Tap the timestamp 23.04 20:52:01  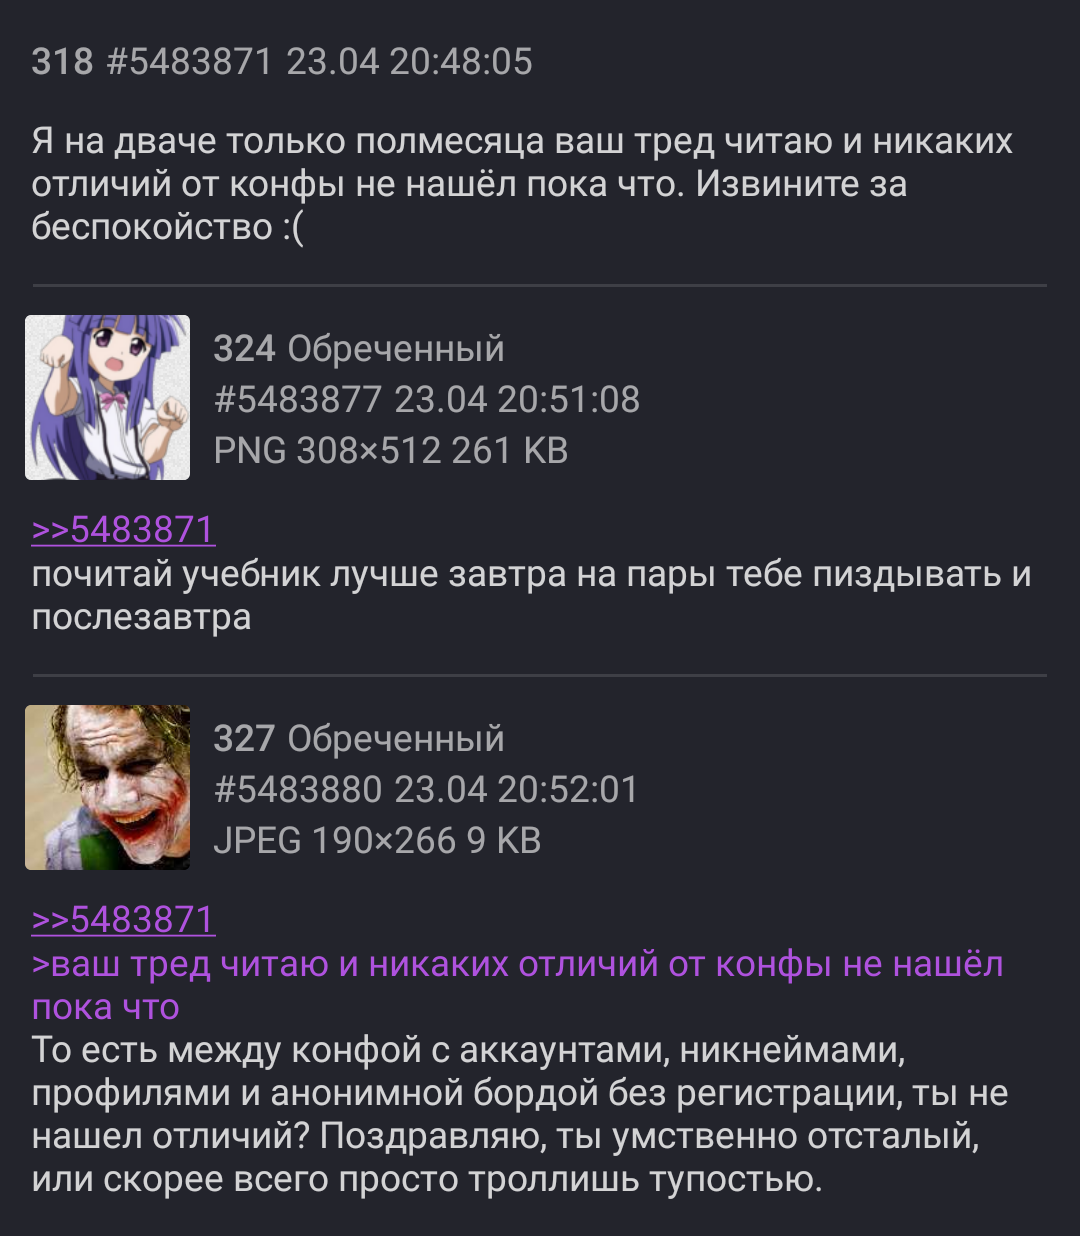pos(516,790)
